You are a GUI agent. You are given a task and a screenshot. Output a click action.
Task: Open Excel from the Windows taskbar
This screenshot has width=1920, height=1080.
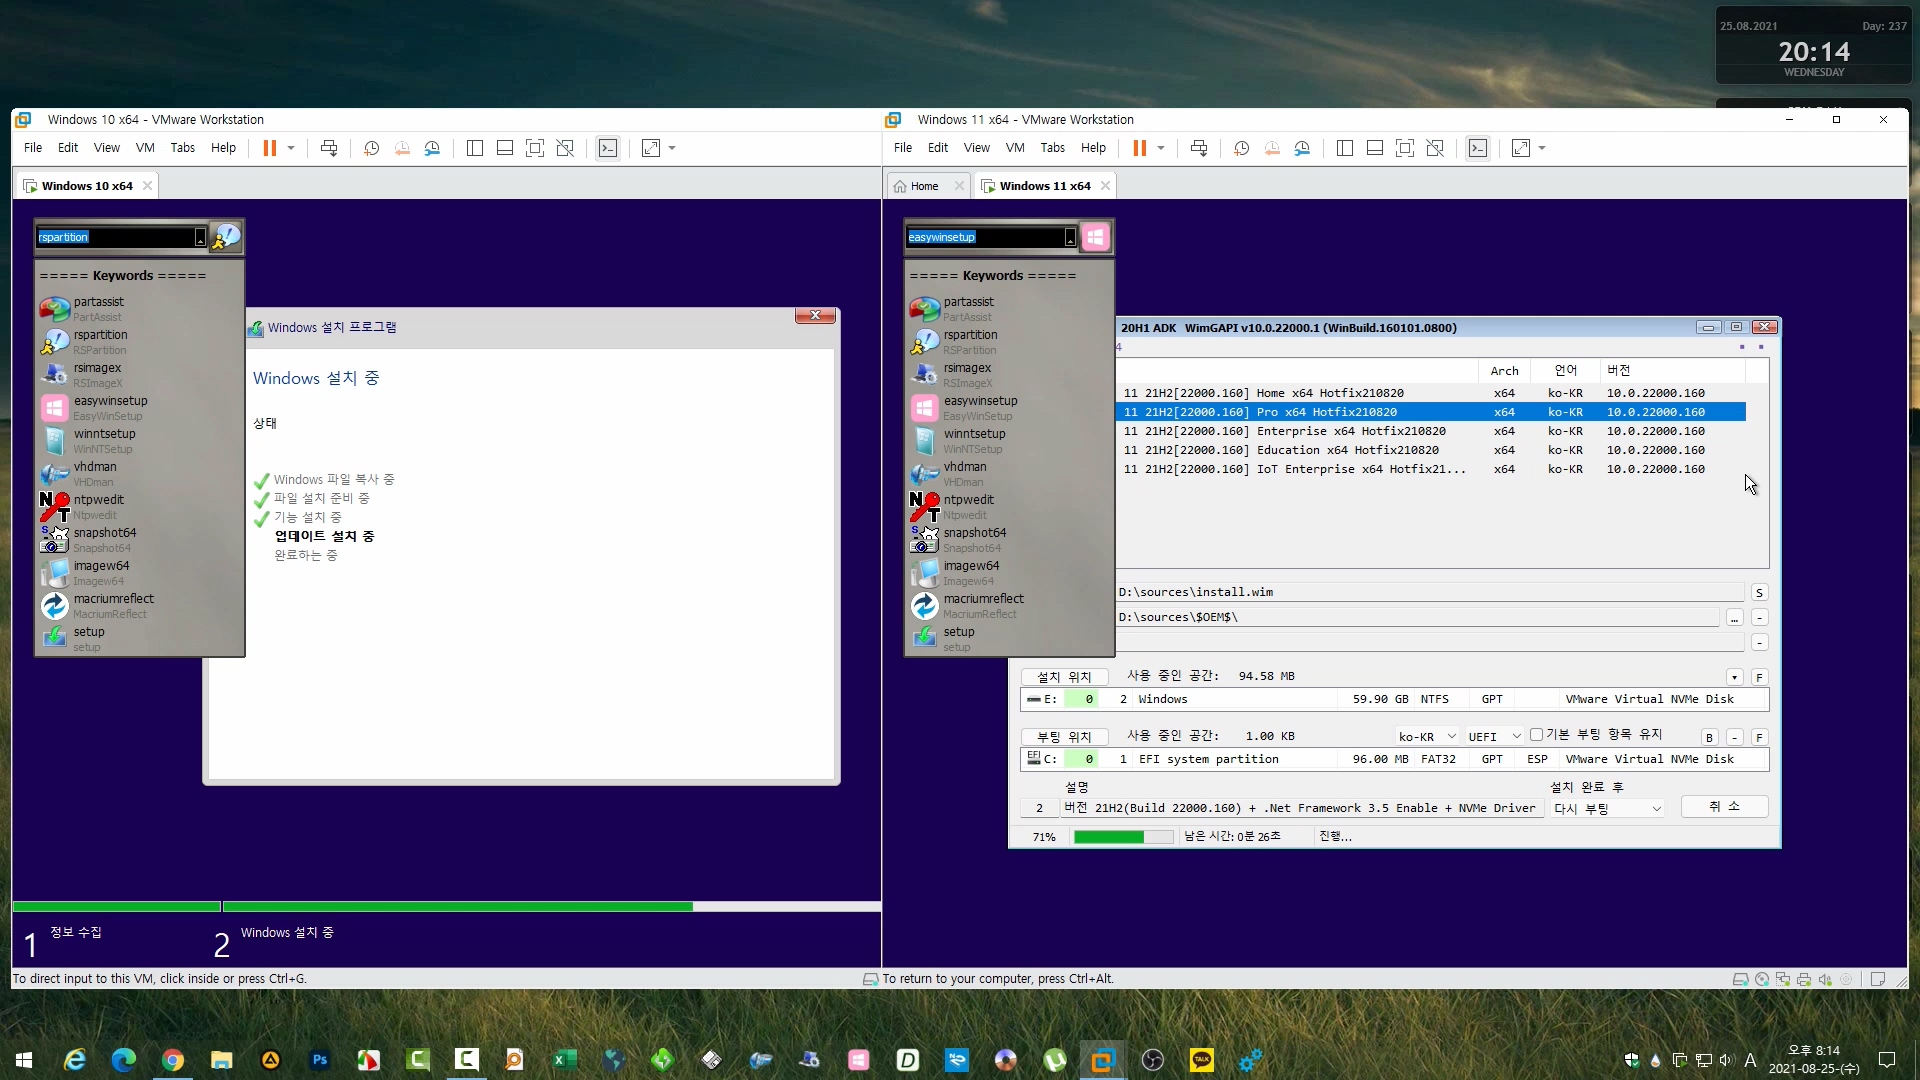point(564,1059)
